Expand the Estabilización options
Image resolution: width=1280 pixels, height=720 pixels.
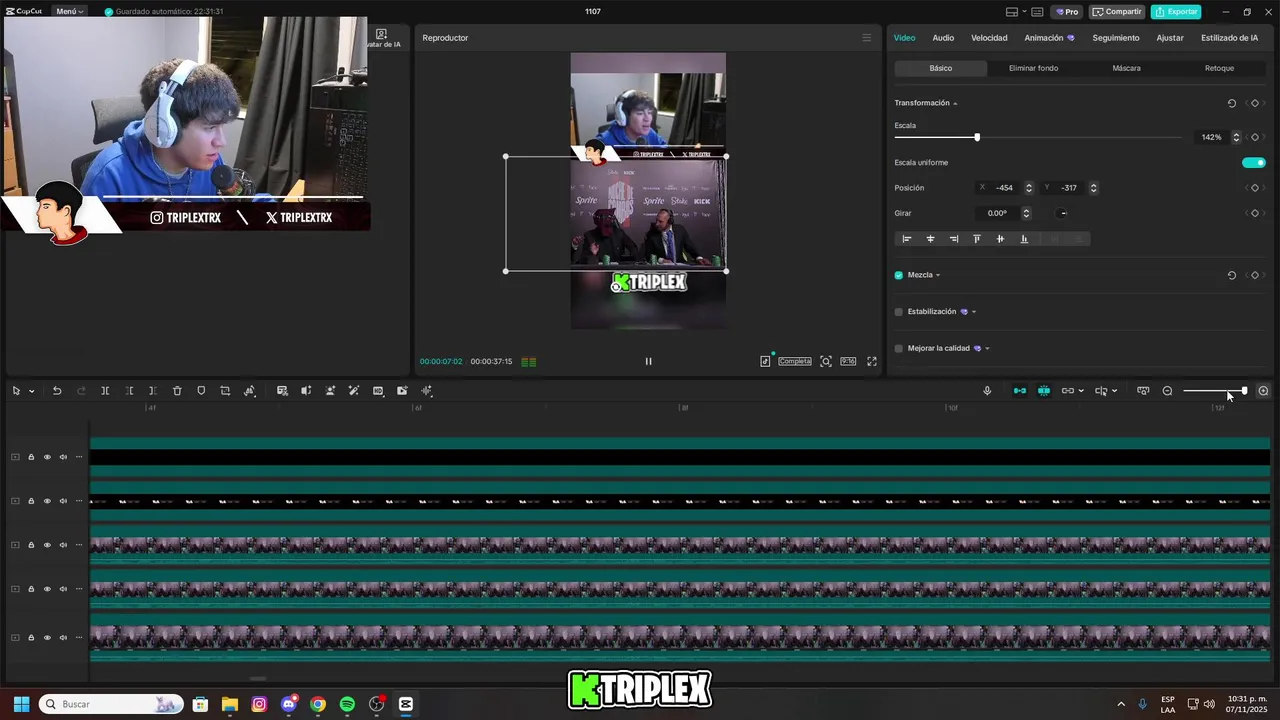click(974, 312)
